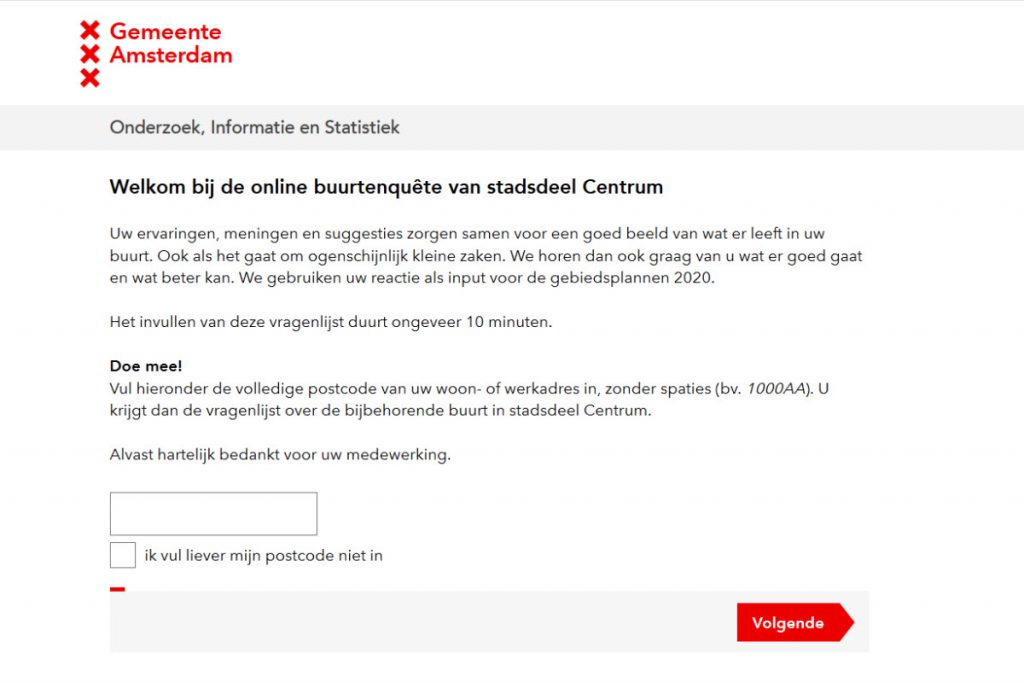Image resolution: width=1024 pixels, height=683 pixels.
Task: Go to next page with Volgende
Action: coord(795,622)
